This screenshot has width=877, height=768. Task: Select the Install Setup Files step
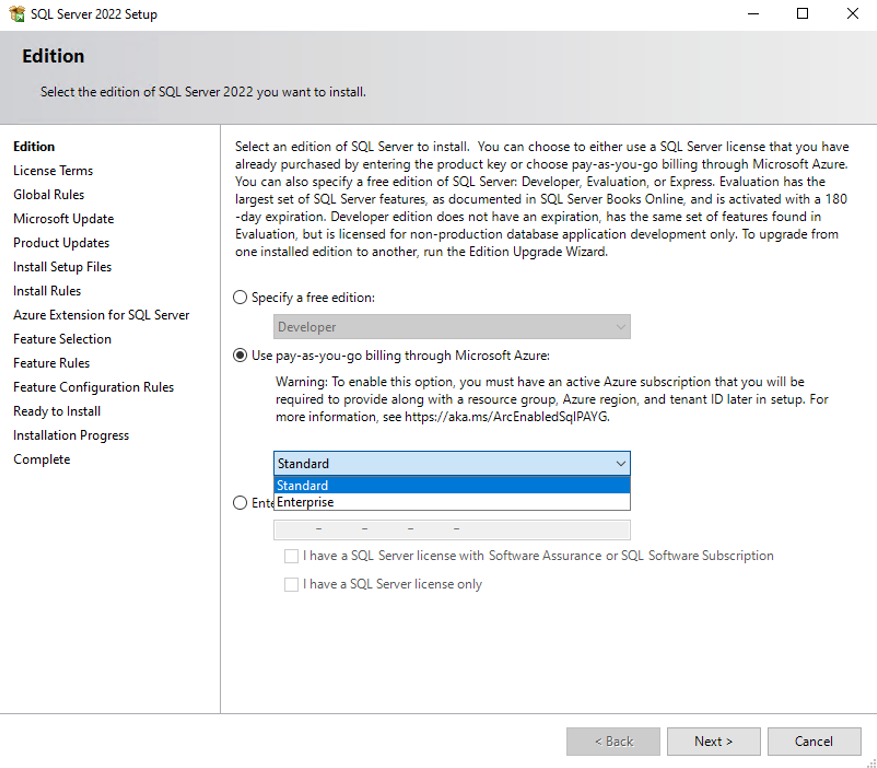(x=63, y=267)
